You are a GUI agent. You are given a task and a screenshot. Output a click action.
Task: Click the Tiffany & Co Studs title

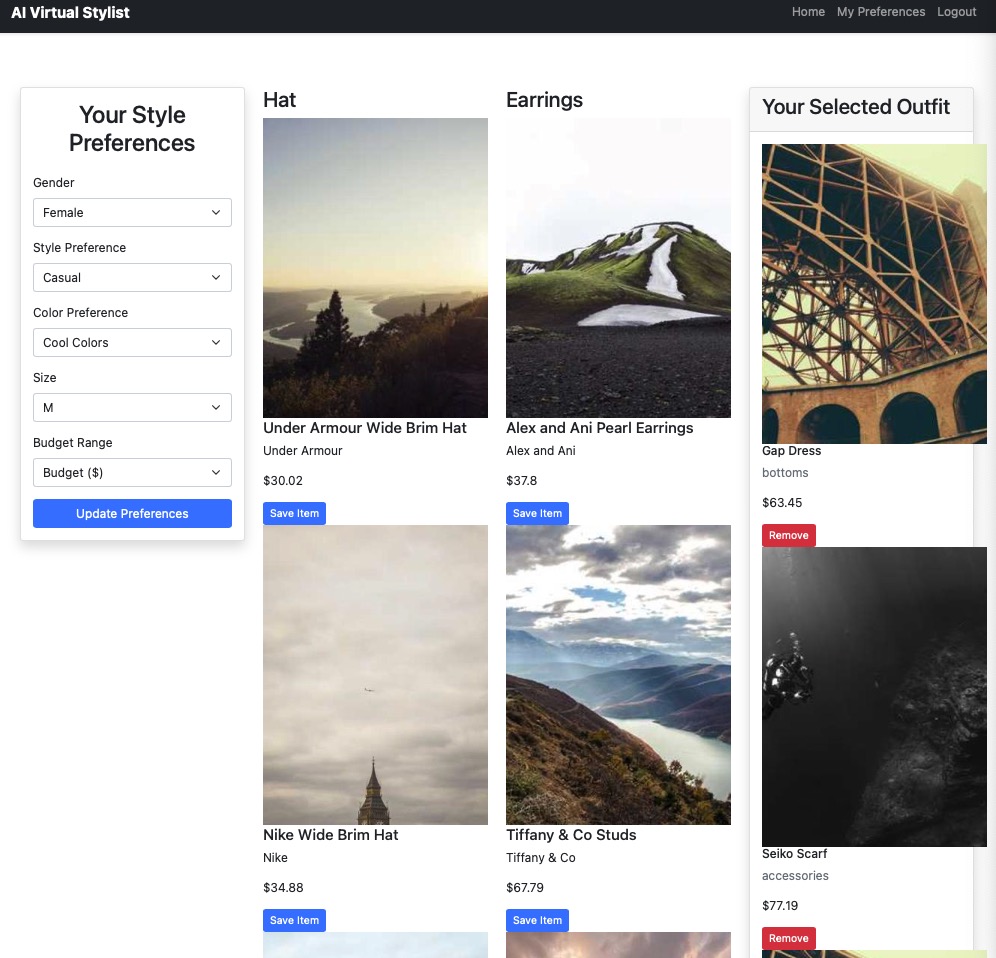[x=571, y=835]
